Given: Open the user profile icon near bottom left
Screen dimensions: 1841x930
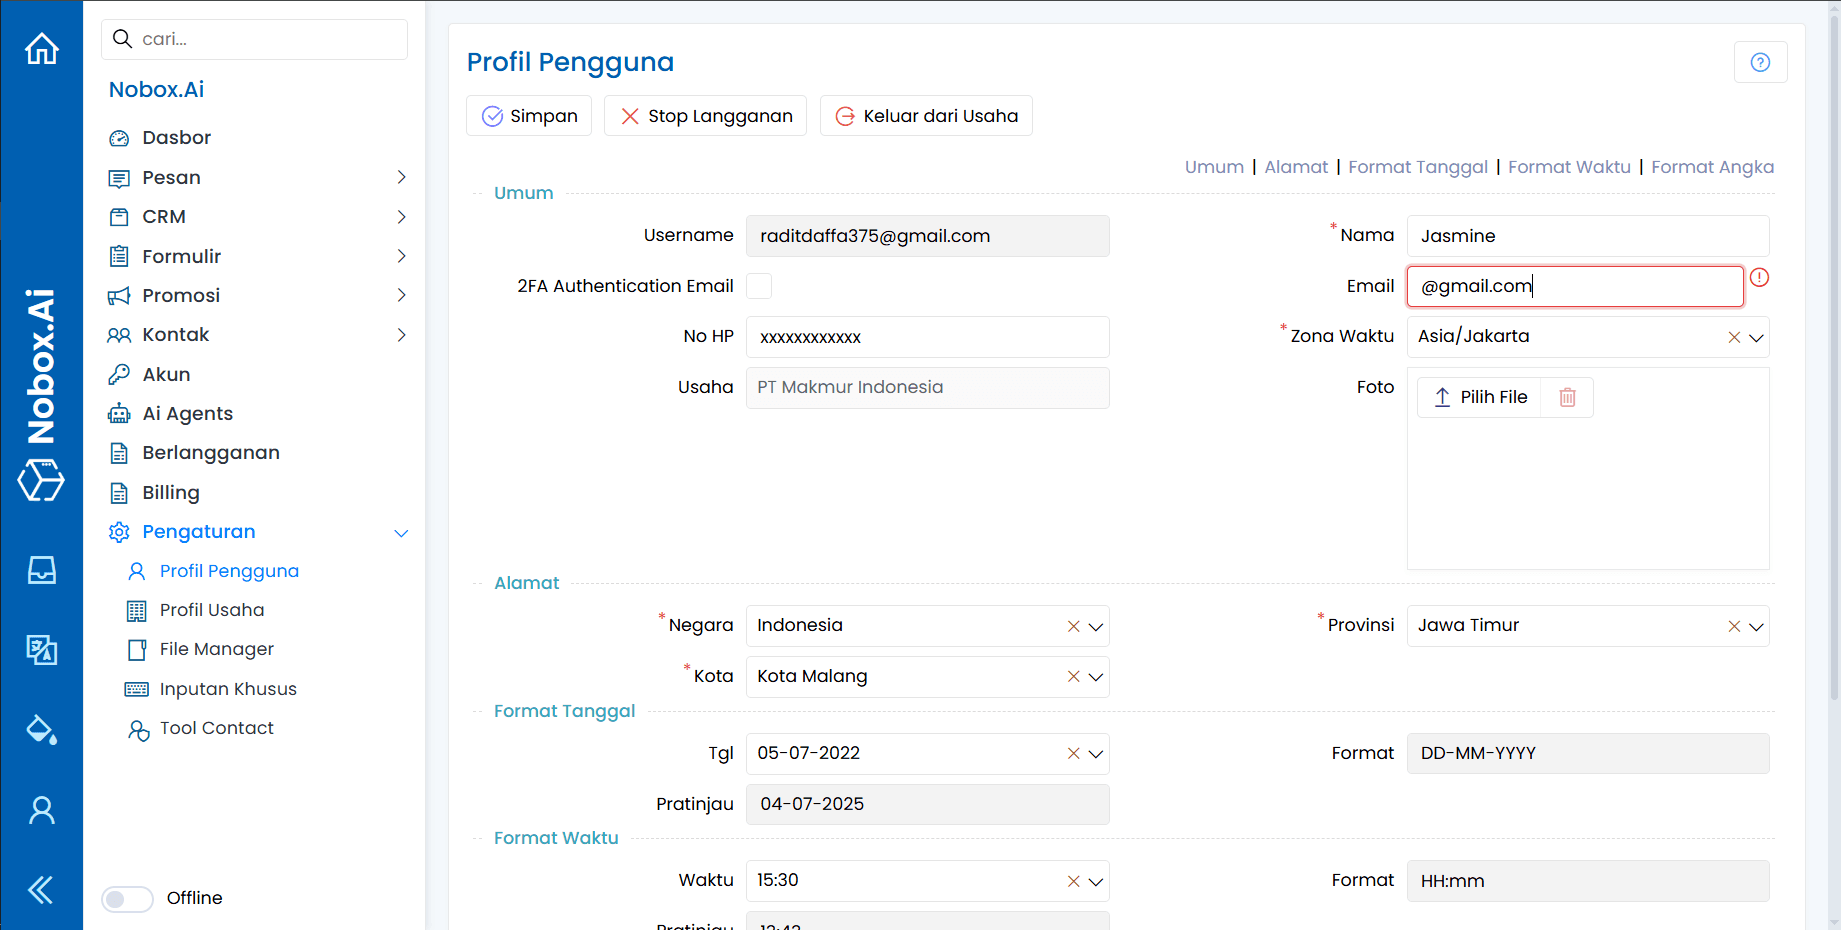Looking at the screenshot, I should coord(41,810).
